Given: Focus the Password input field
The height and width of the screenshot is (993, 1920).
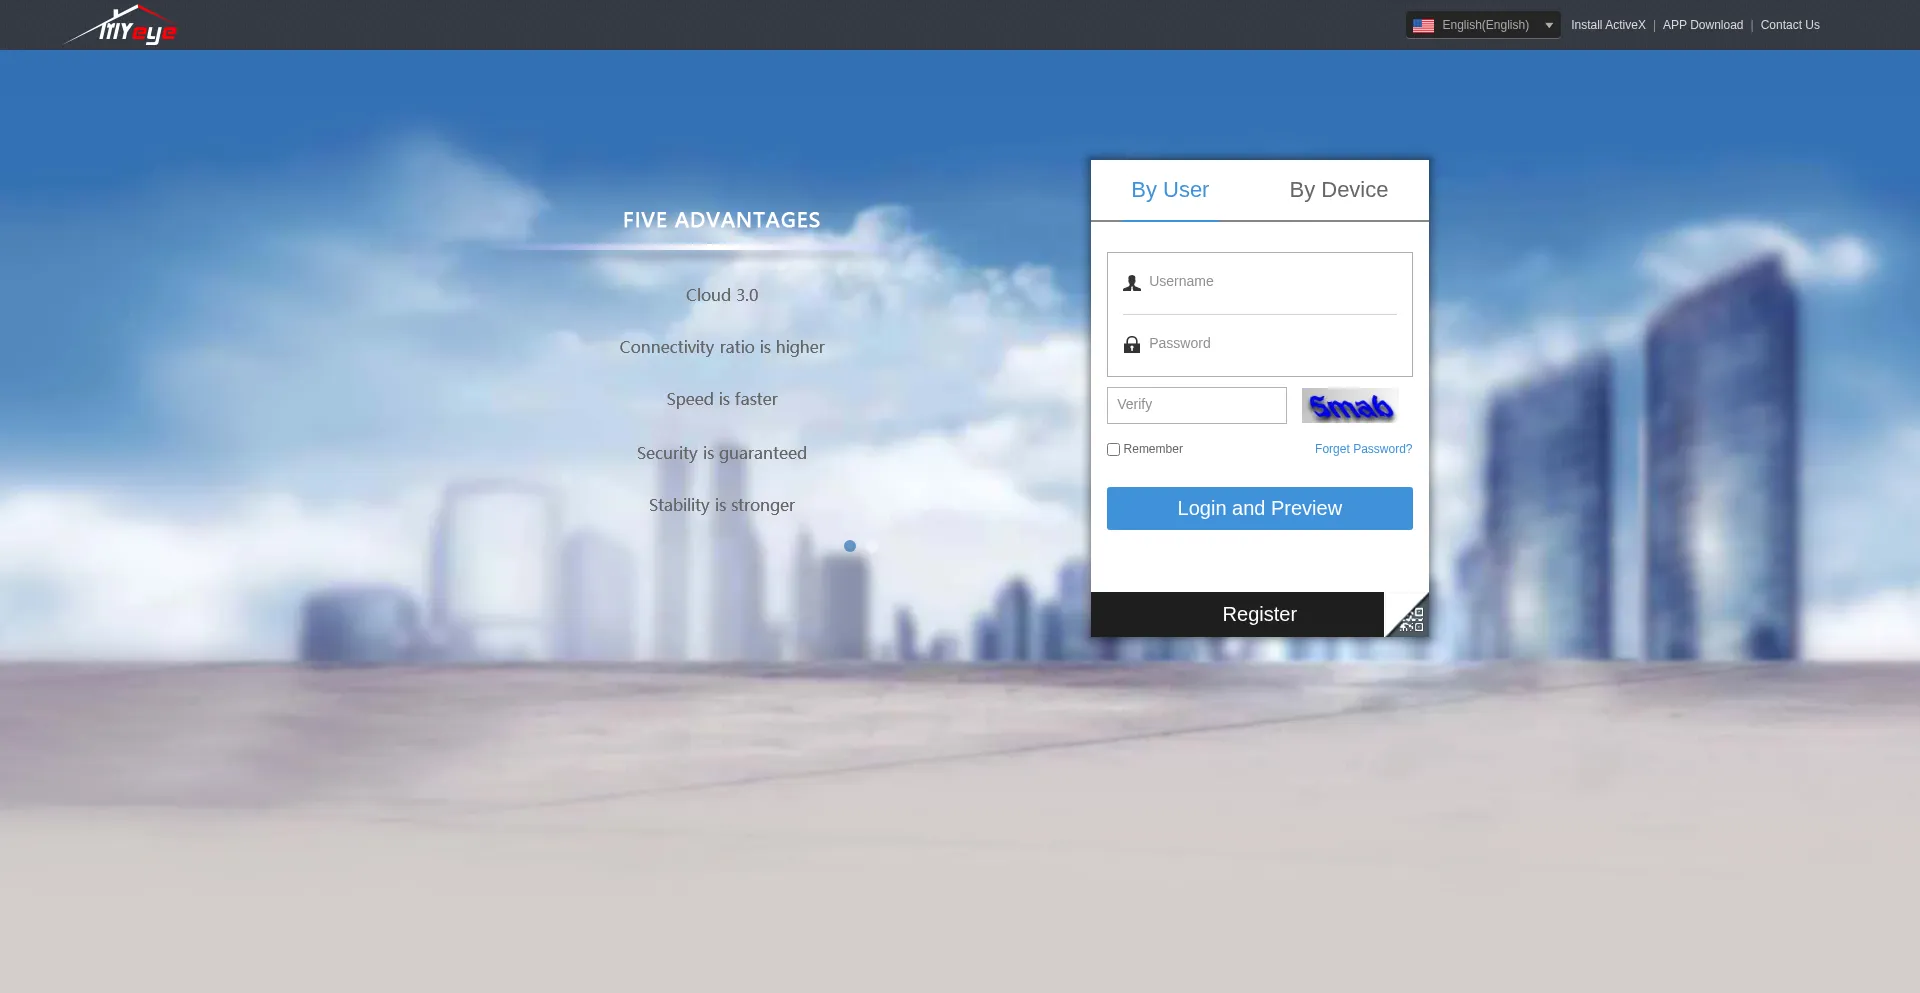Looking at the screenshot, I should point(1270,344).
